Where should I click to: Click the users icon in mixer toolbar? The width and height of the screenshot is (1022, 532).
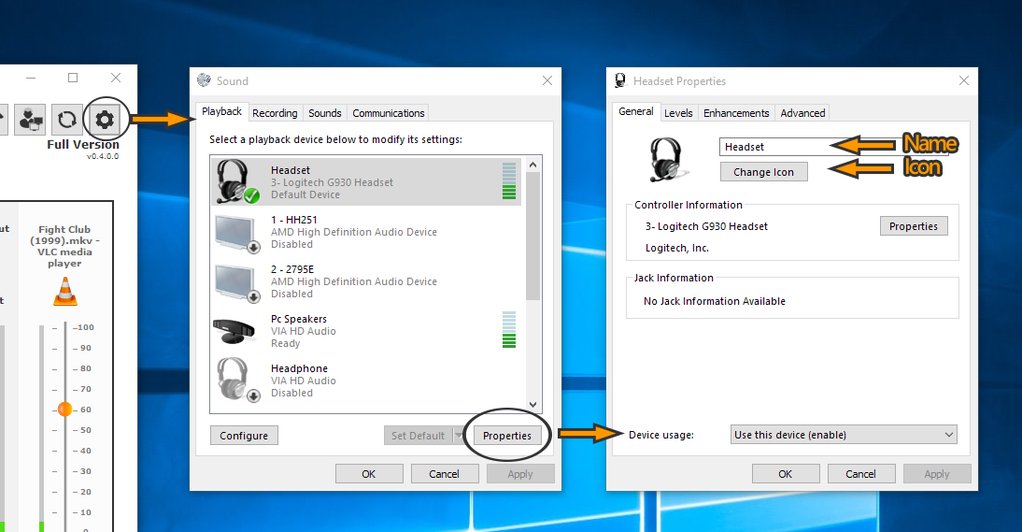[x=29, y=119]
